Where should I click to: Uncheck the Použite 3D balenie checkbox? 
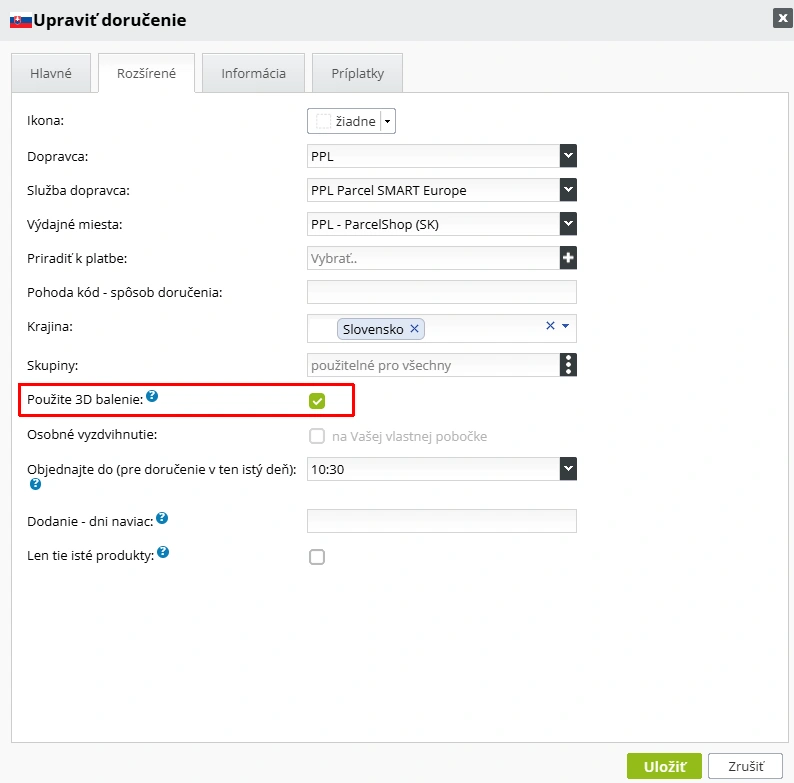pyautogui.click(x=317, y=401)
